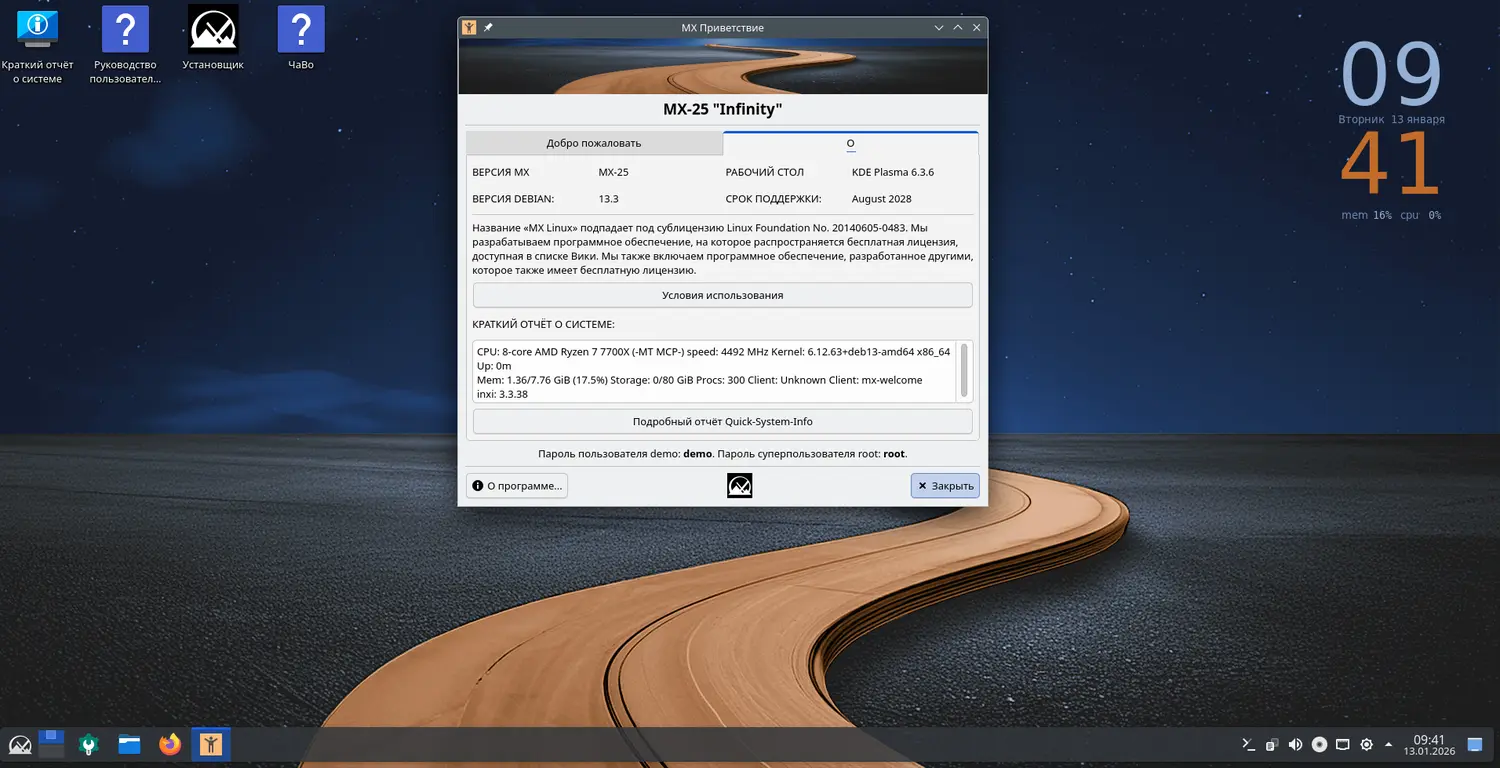Viewport: 1500px width, 768px height.
Task: Open the Dolphin file manager
Action: pos(129,744)
